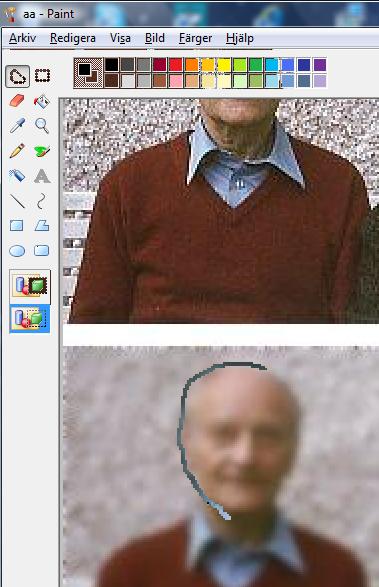Viewport: 379px width, 587px height.
Task: Open the Bild menu
Action: point(155,38)
